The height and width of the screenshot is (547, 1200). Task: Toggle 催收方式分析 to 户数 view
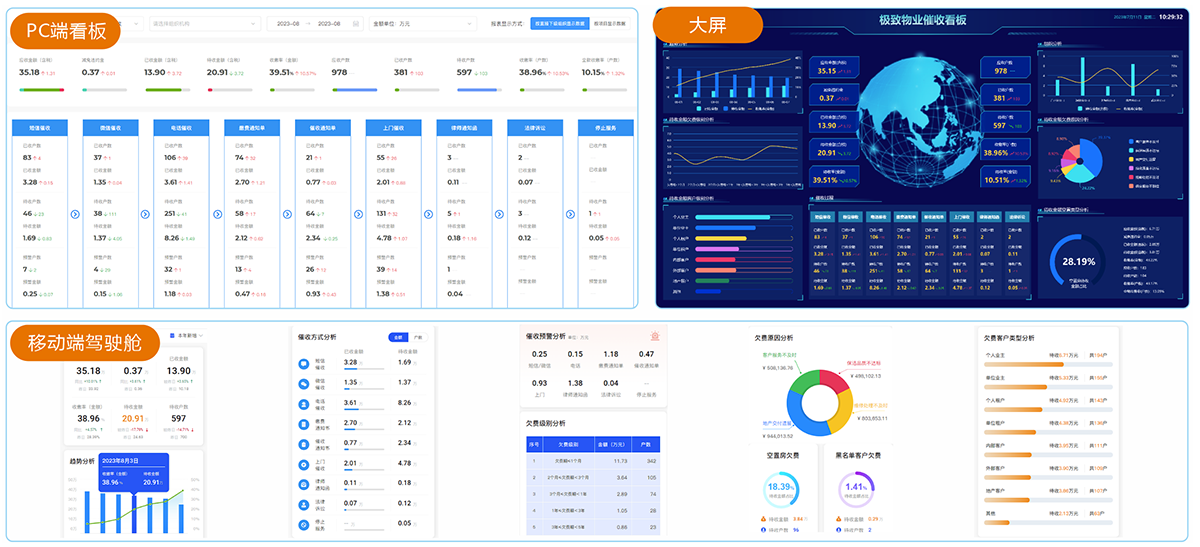(418, 338)
